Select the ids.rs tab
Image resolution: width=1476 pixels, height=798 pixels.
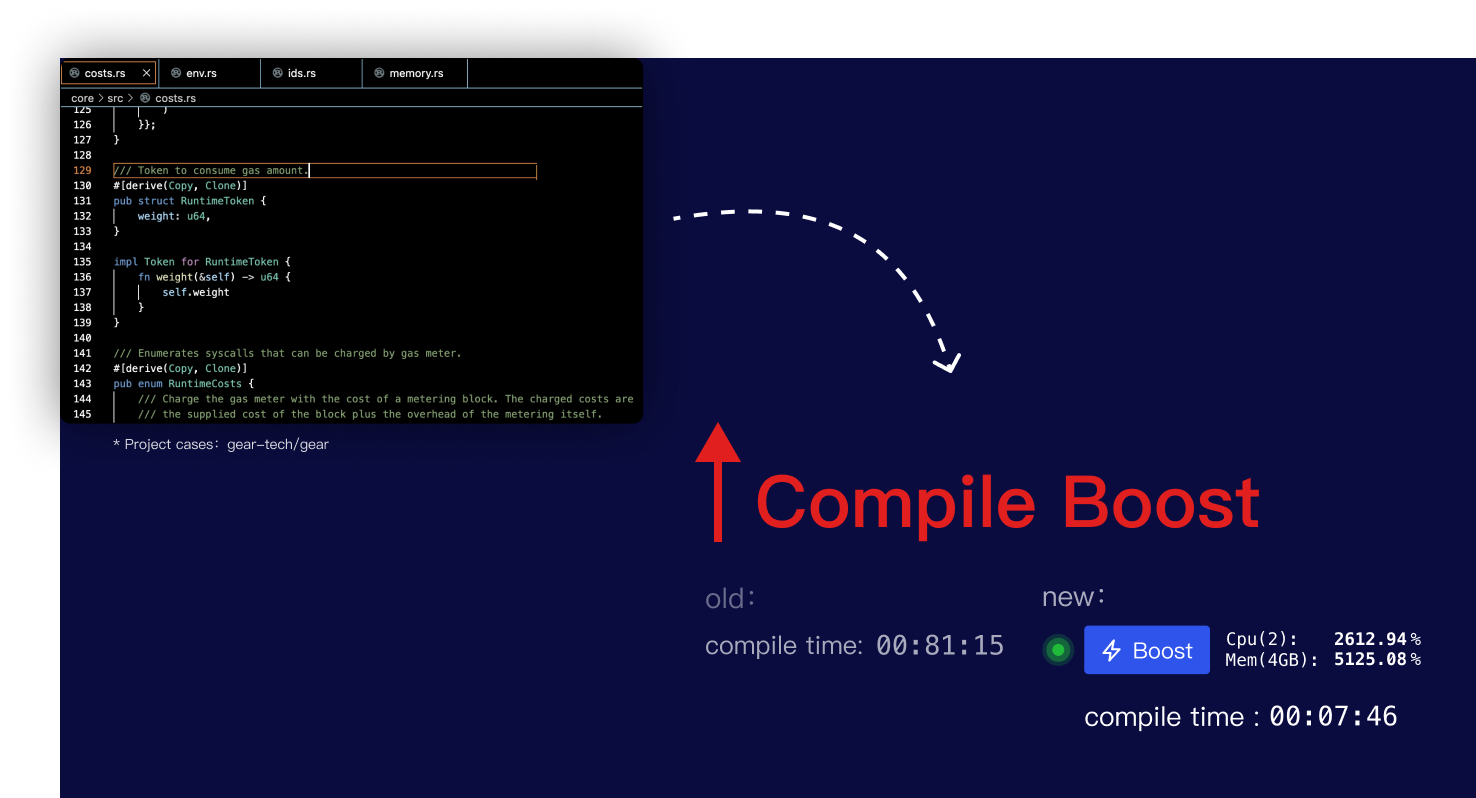311,73
